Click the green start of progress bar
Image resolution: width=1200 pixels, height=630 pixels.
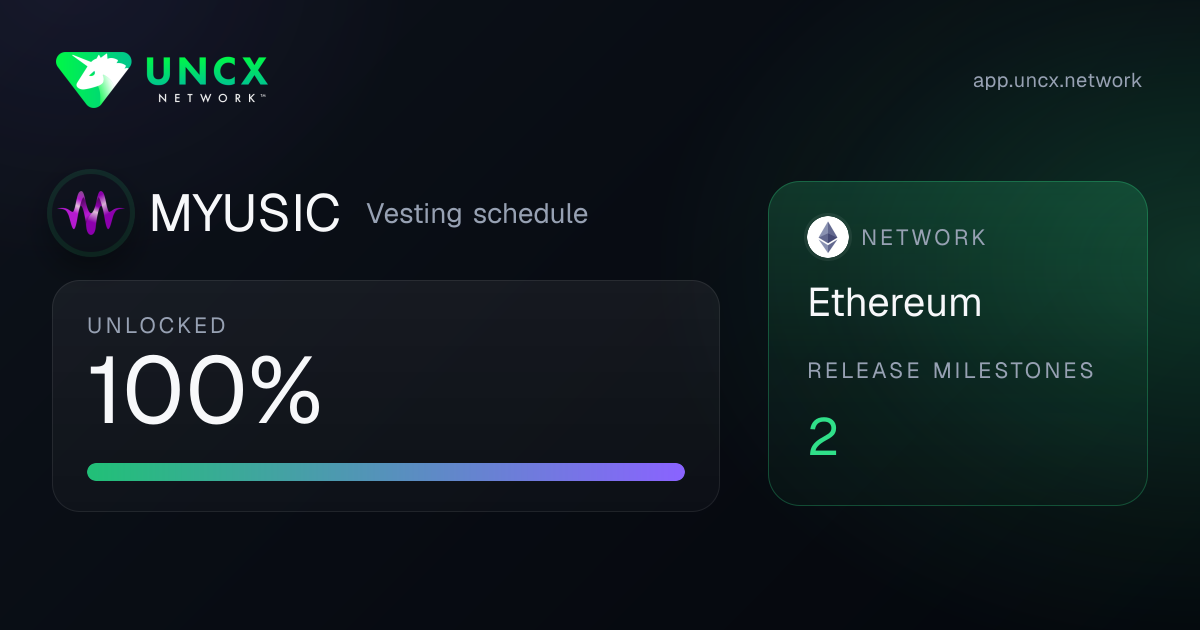pyautogui.click(x=102, y=472)
